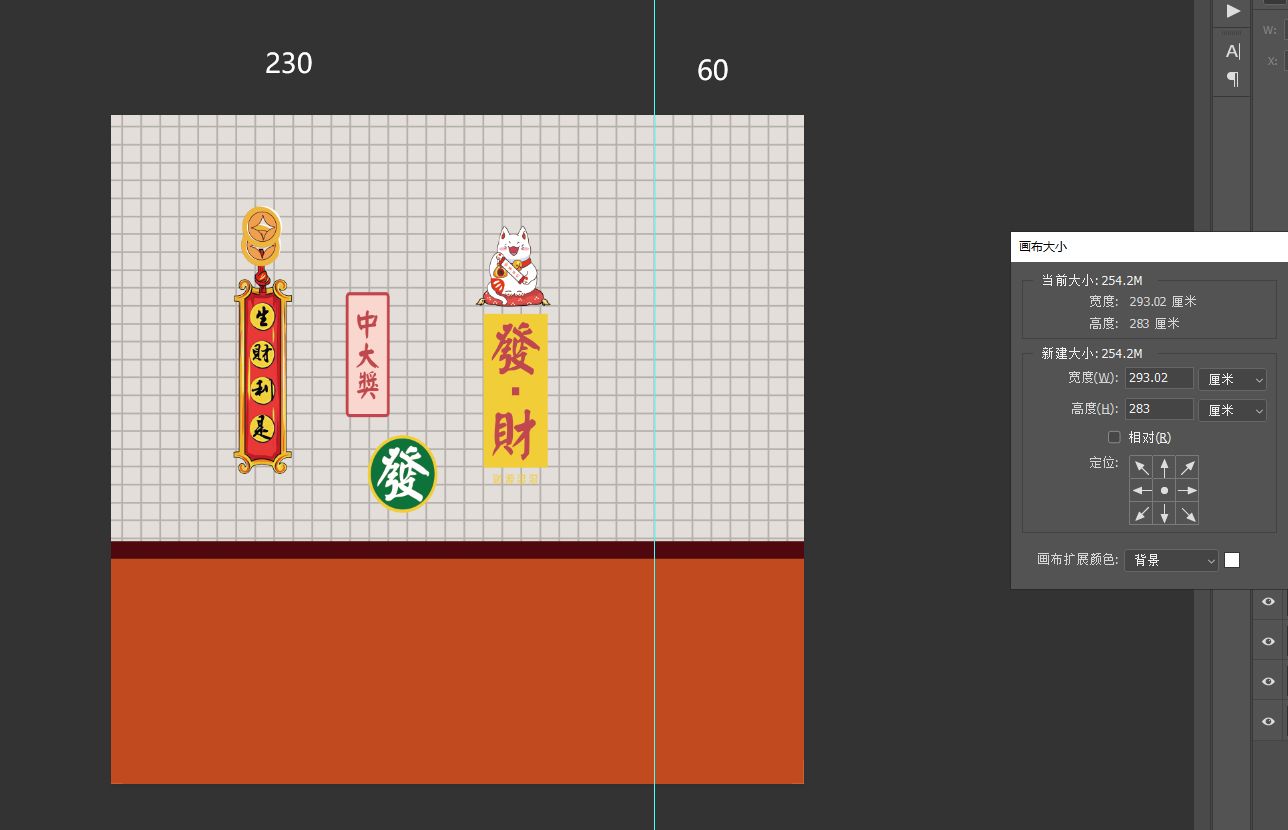Anchor canvas to the top-right arrow
Viewport: 1288px width, 830px height.
point(1187,468)
